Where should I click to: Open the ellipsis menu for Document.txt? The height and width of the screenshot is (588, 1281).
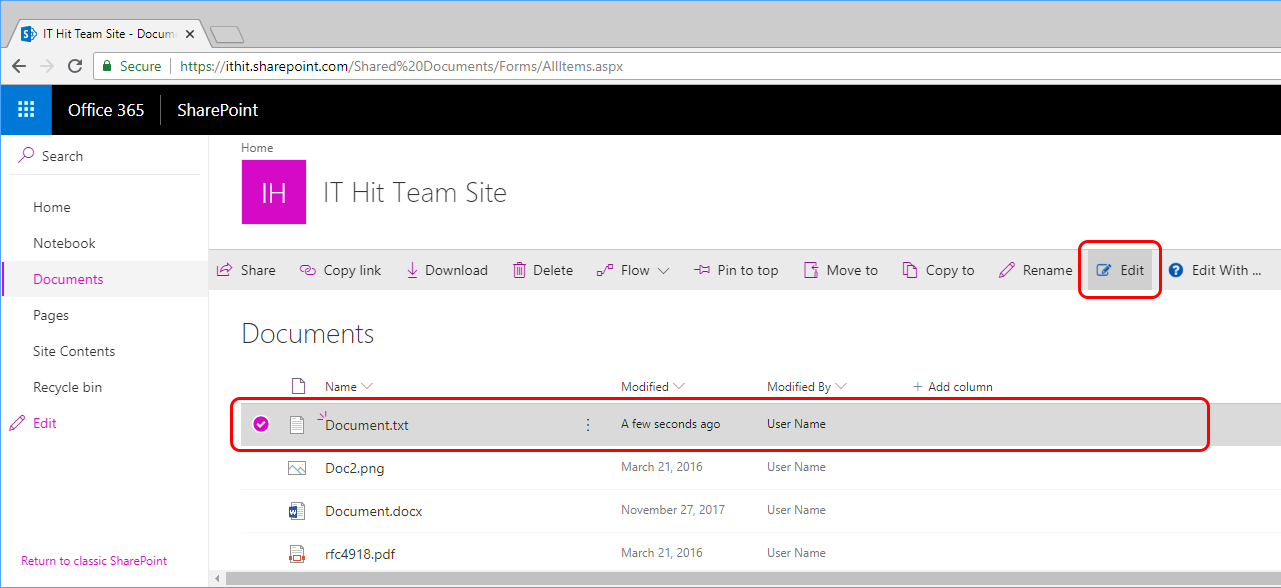click(x=588, y=425)
